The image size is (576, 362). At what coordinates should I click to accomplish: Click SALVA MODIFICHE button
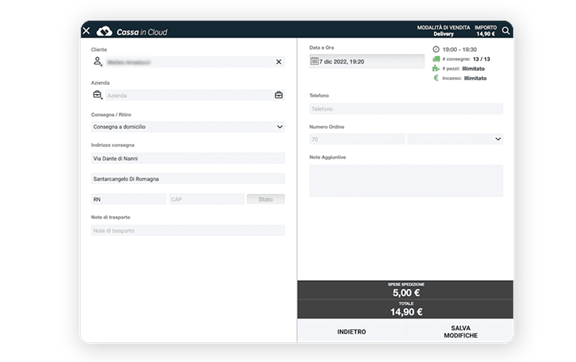point(460,331)
